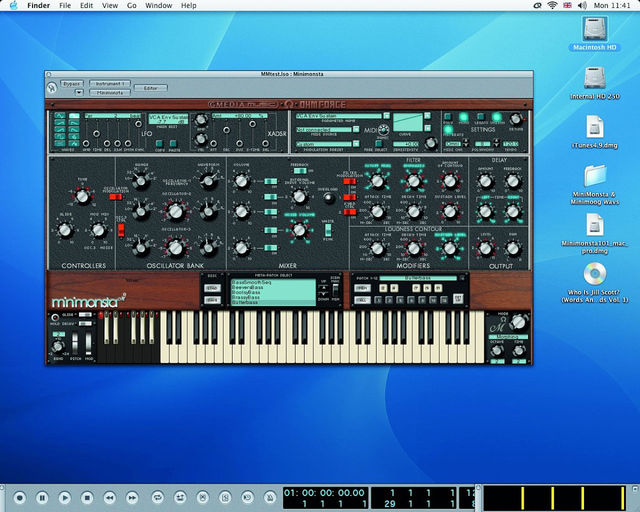Stop playback using the transport Stop button
Screen dimensions: 640x512
pyautogui.click(x=87, y=498)
